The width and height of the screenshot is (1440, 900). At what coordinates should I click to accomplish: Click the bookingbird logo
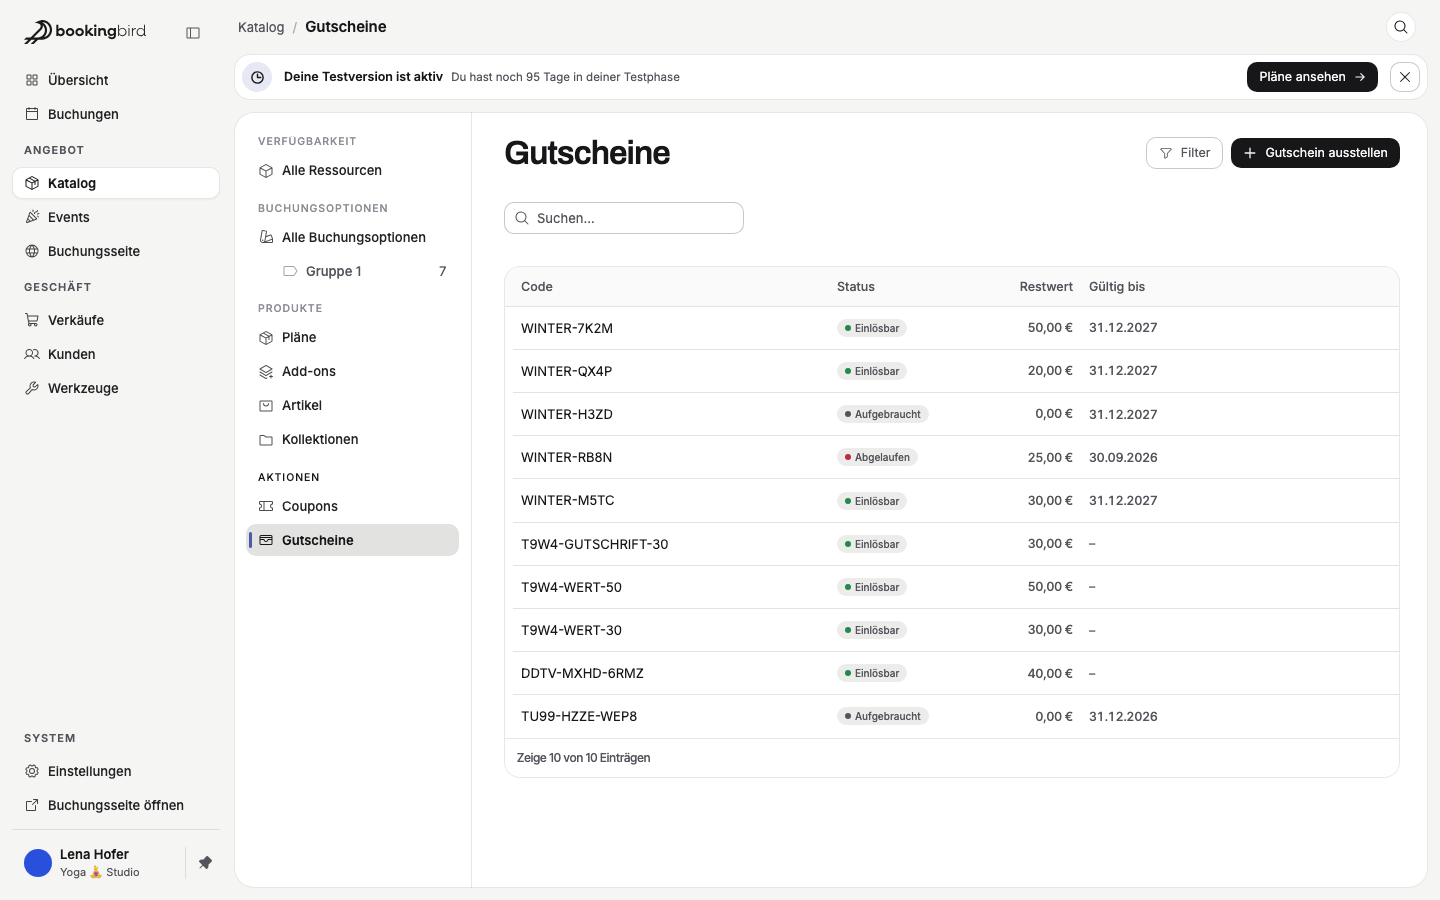(x=85, y=32)
